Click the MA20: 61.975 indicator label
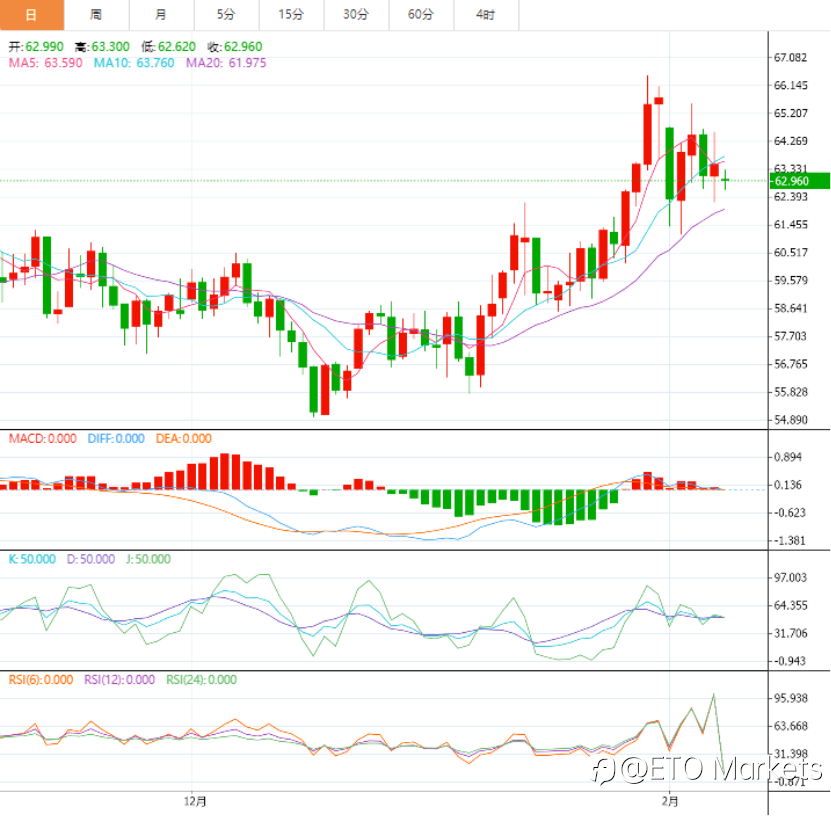The width and height of the screenshot is (831, 816). click(226, 63)
